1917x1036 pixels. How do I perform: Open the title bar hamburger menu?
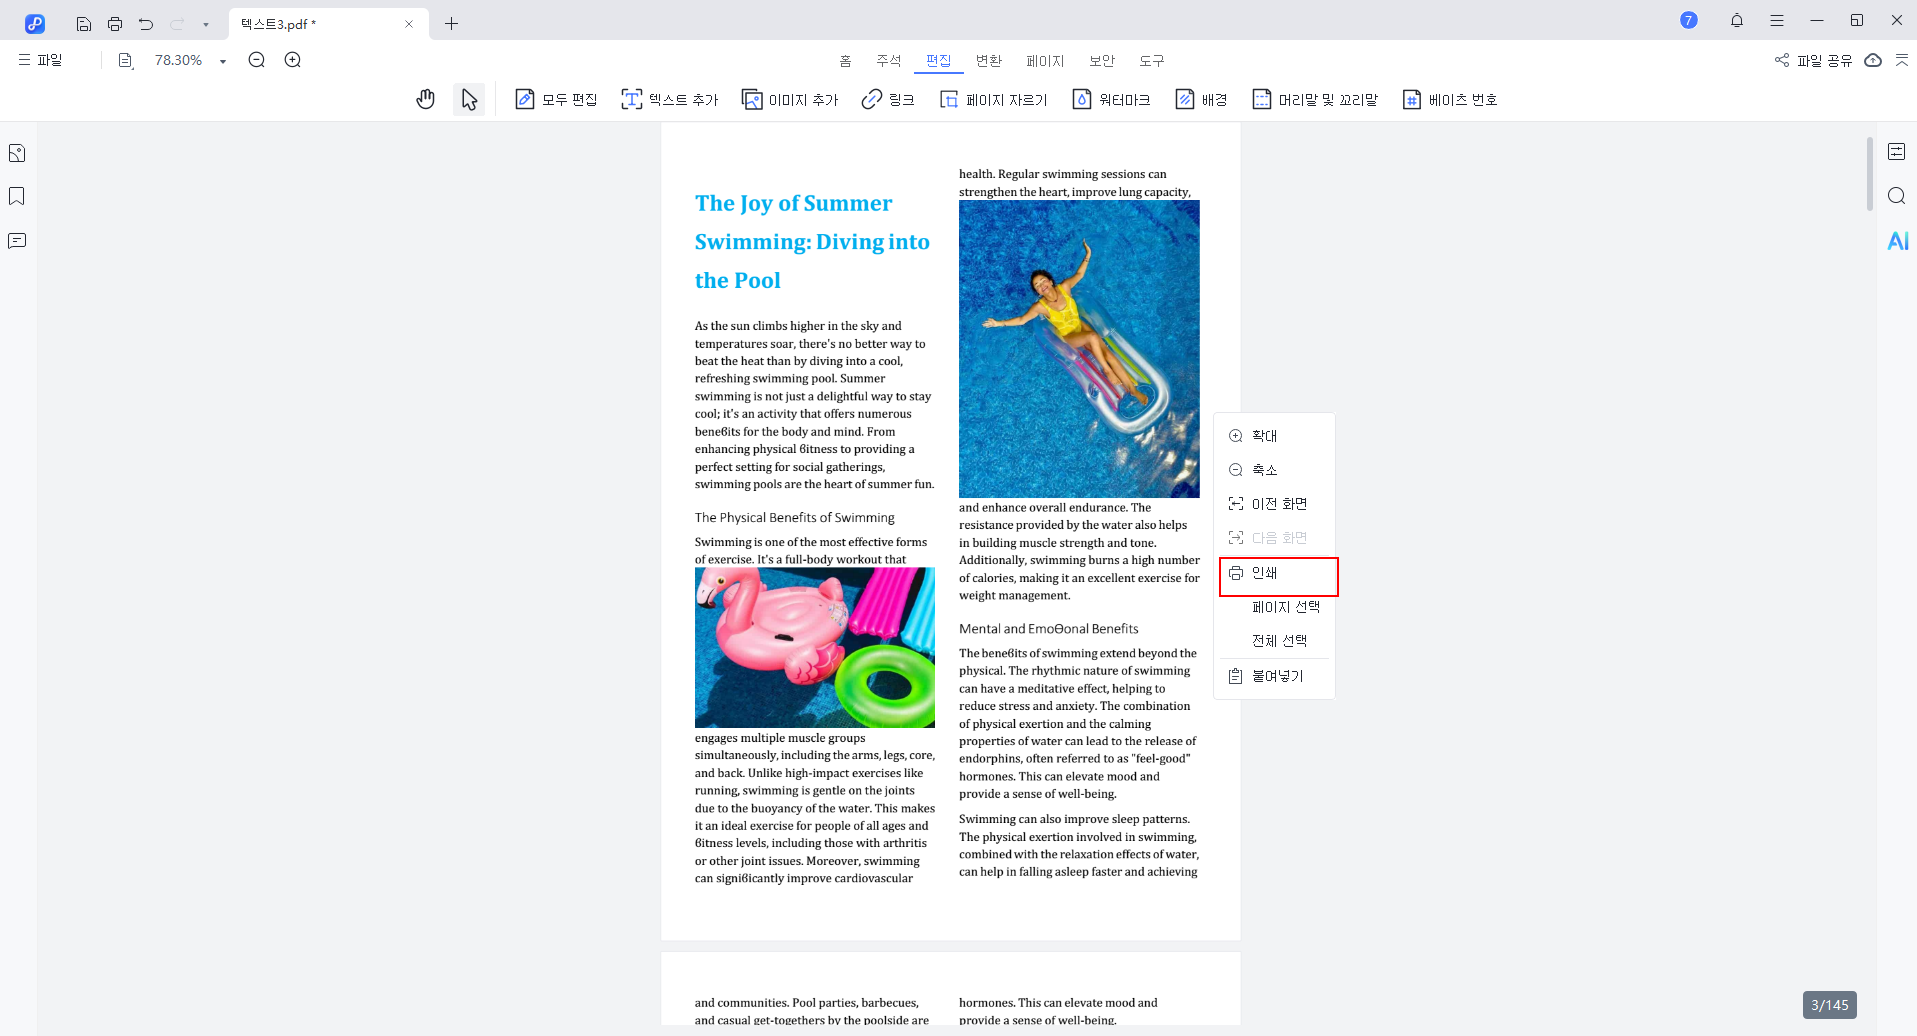1777,20
